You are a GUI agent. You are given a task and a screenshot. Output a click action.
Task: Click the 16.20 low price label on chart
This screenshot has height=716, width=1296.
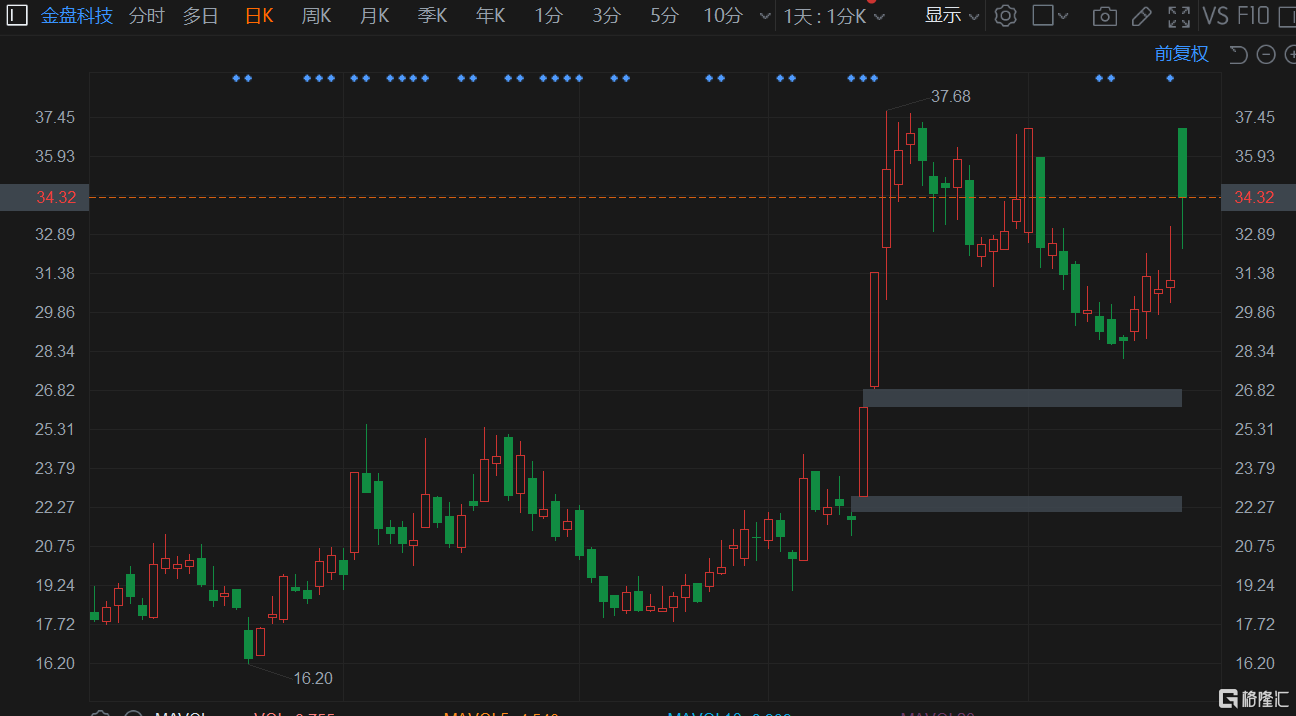click(313, 678)
